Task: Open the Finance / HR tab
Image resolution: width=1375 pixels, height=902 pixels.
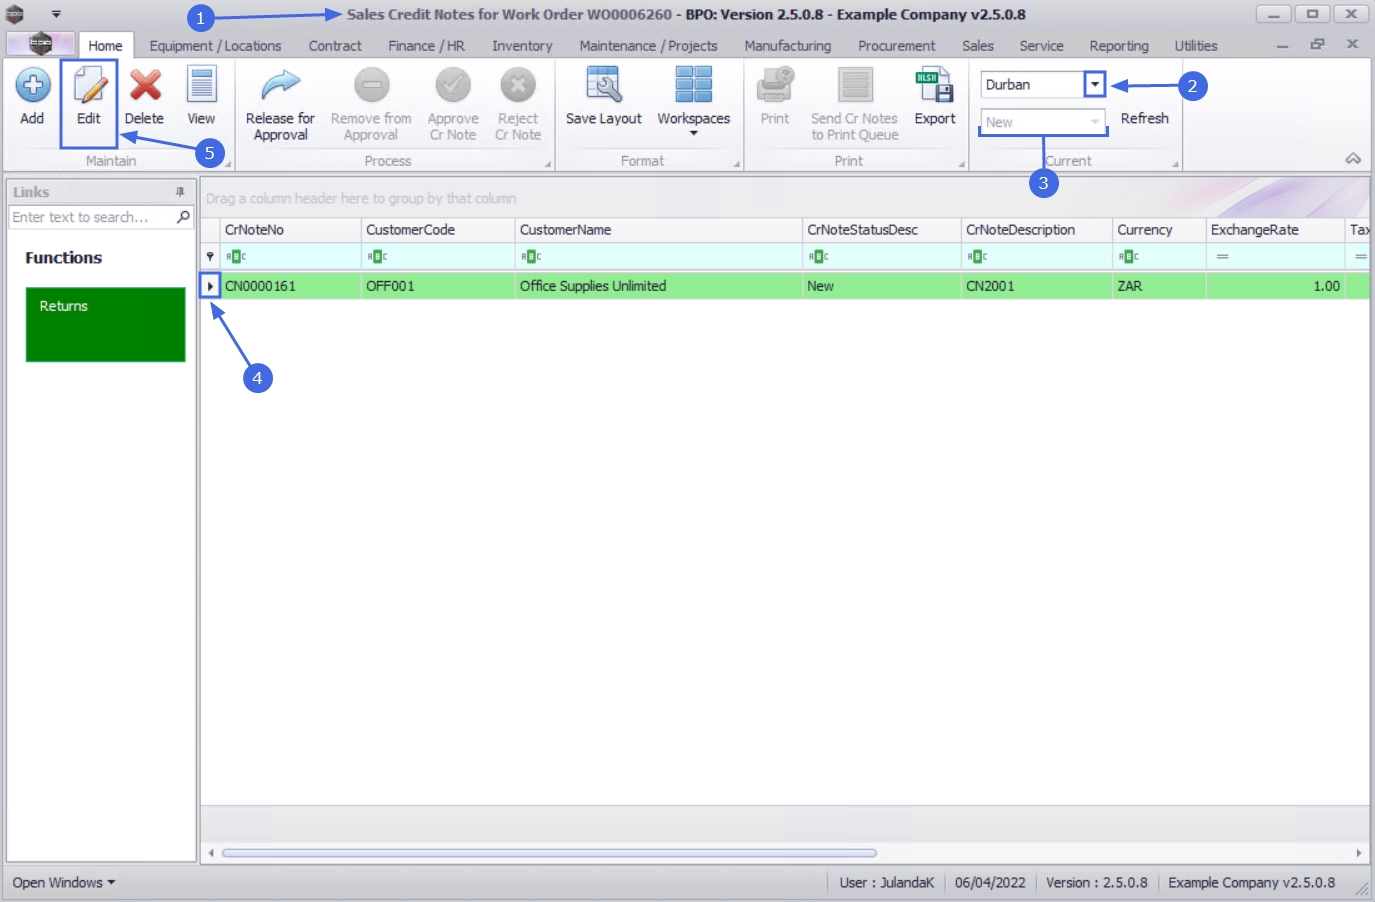Action: (426, 46)
